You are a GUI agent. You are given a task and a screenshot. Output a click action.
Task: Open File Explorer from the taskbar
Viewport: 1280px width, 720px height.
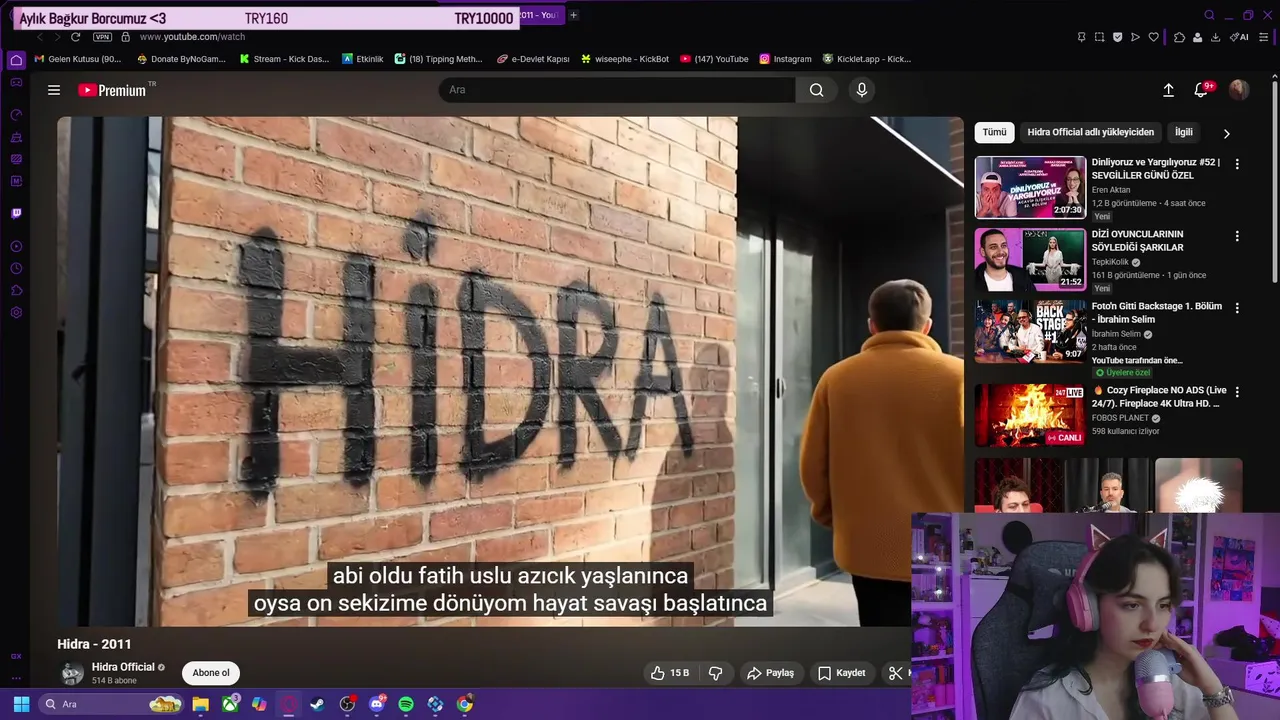200,704
